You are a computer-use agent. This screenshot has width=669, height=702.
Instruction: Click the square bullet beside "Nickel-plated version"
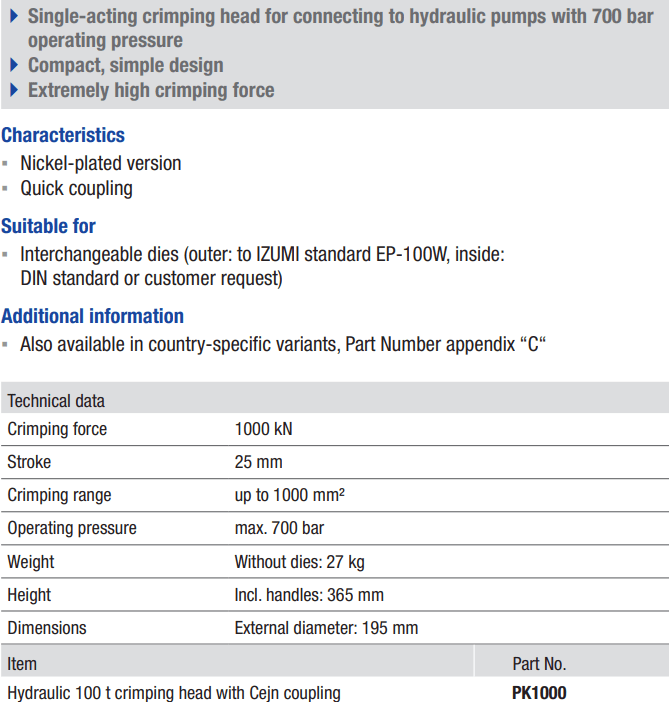pos(6,163)
